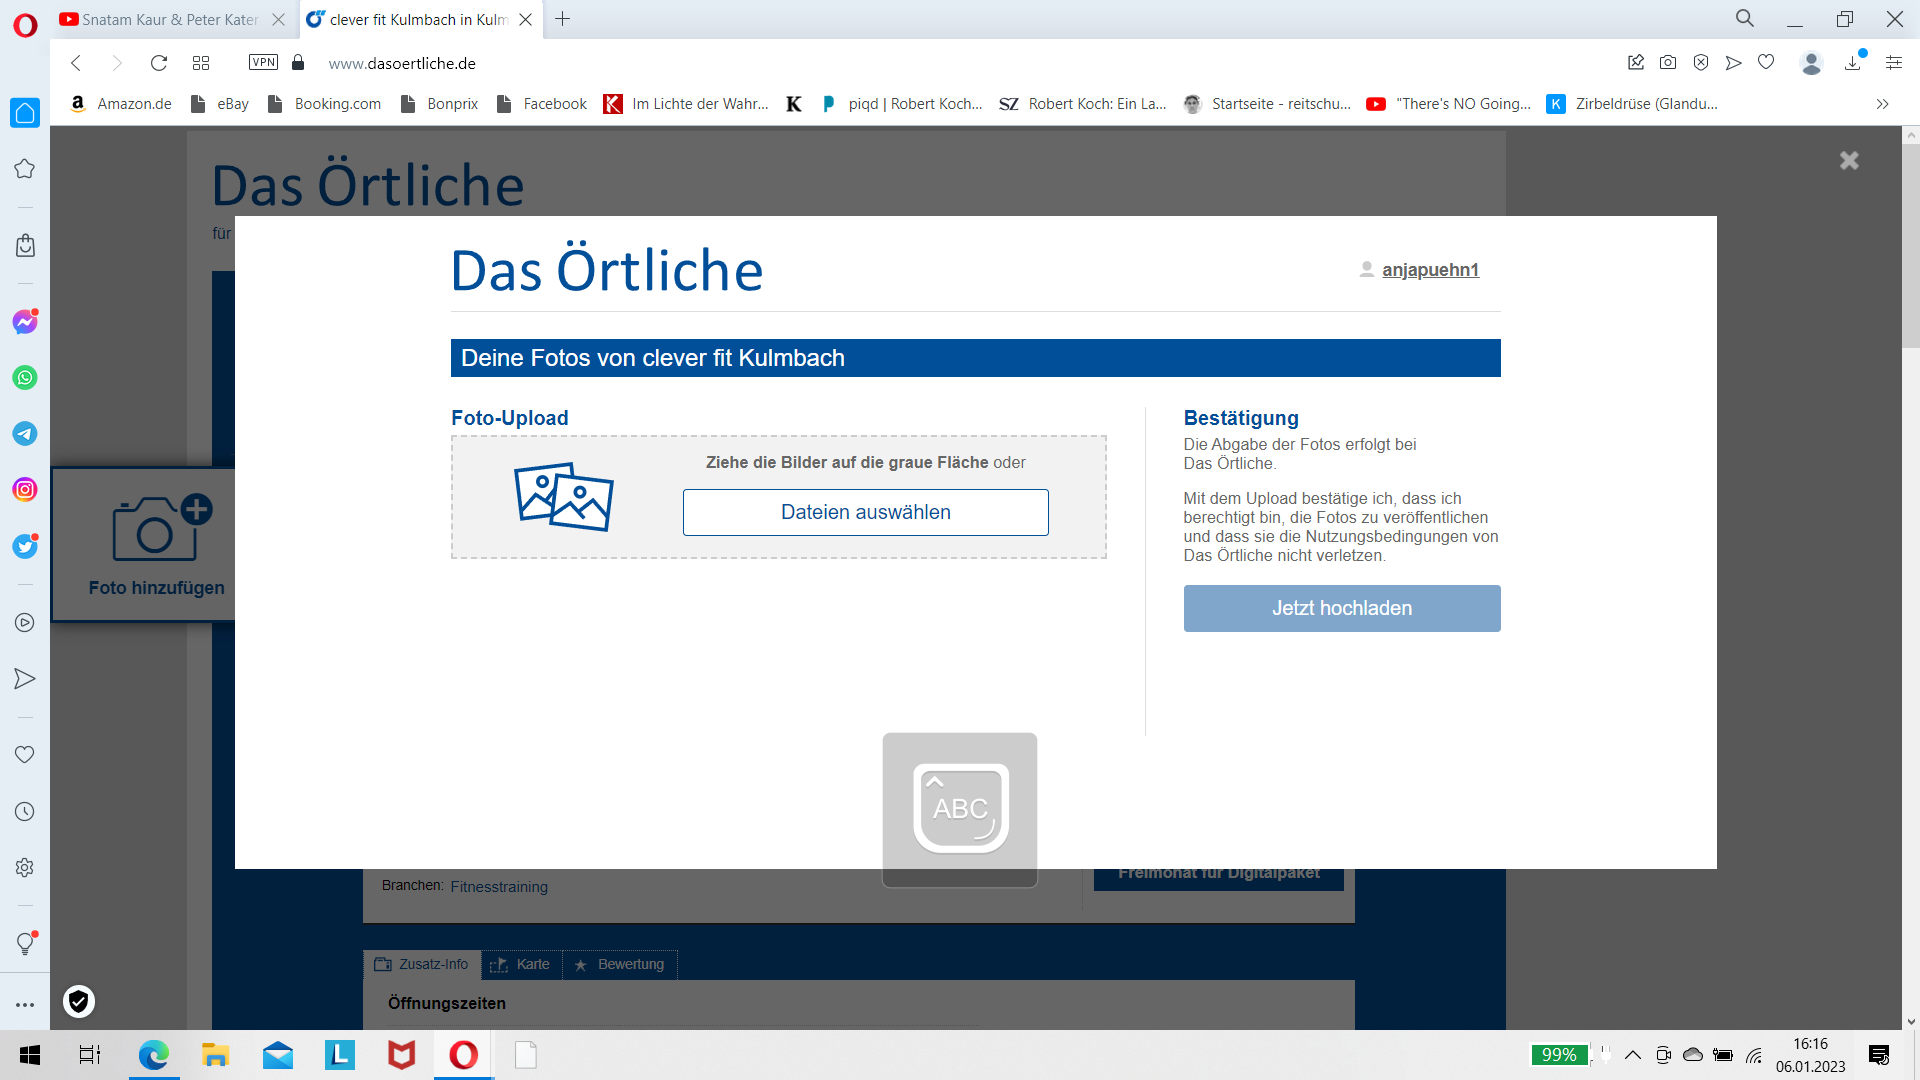Viewport: 1920px width, 1080px height.
Task: Search tabs magnifier icon
Action: [x=1745, y=18]
